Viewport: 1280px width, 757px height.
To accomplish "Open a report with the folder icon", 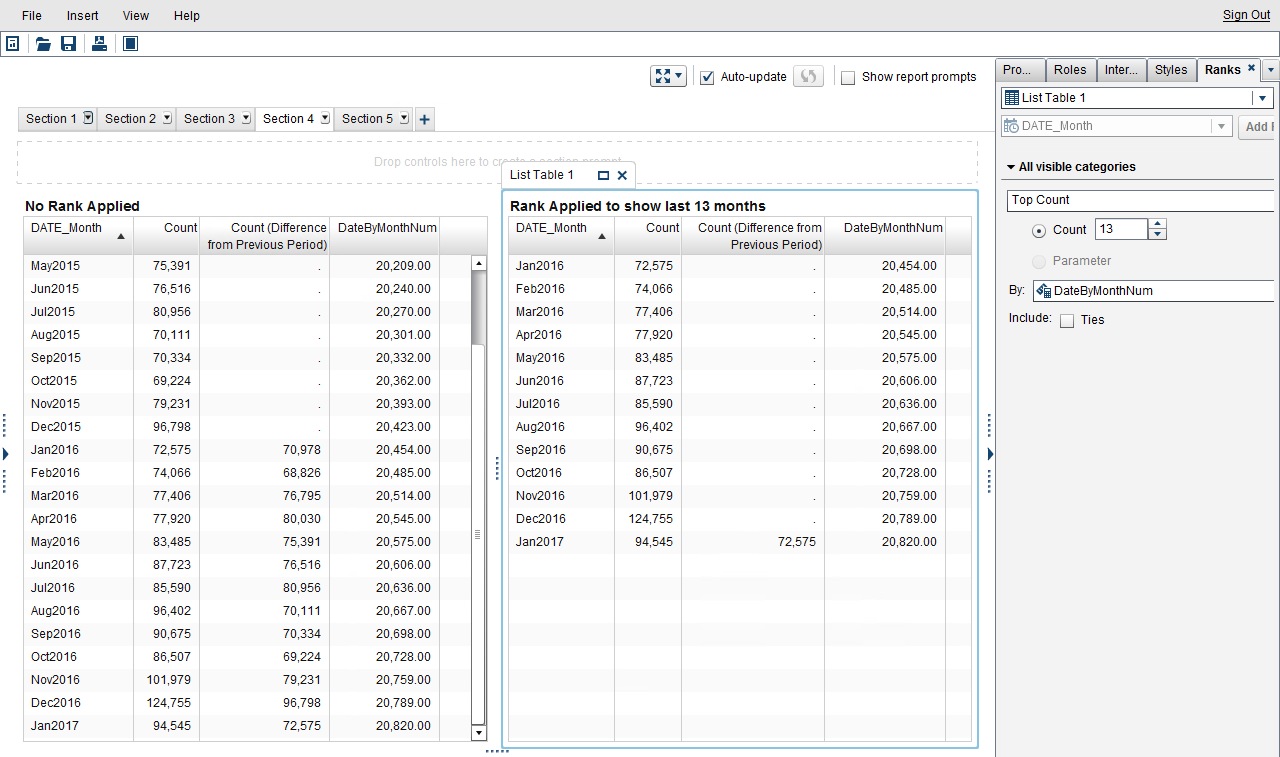I will click(x=43, y=44).
